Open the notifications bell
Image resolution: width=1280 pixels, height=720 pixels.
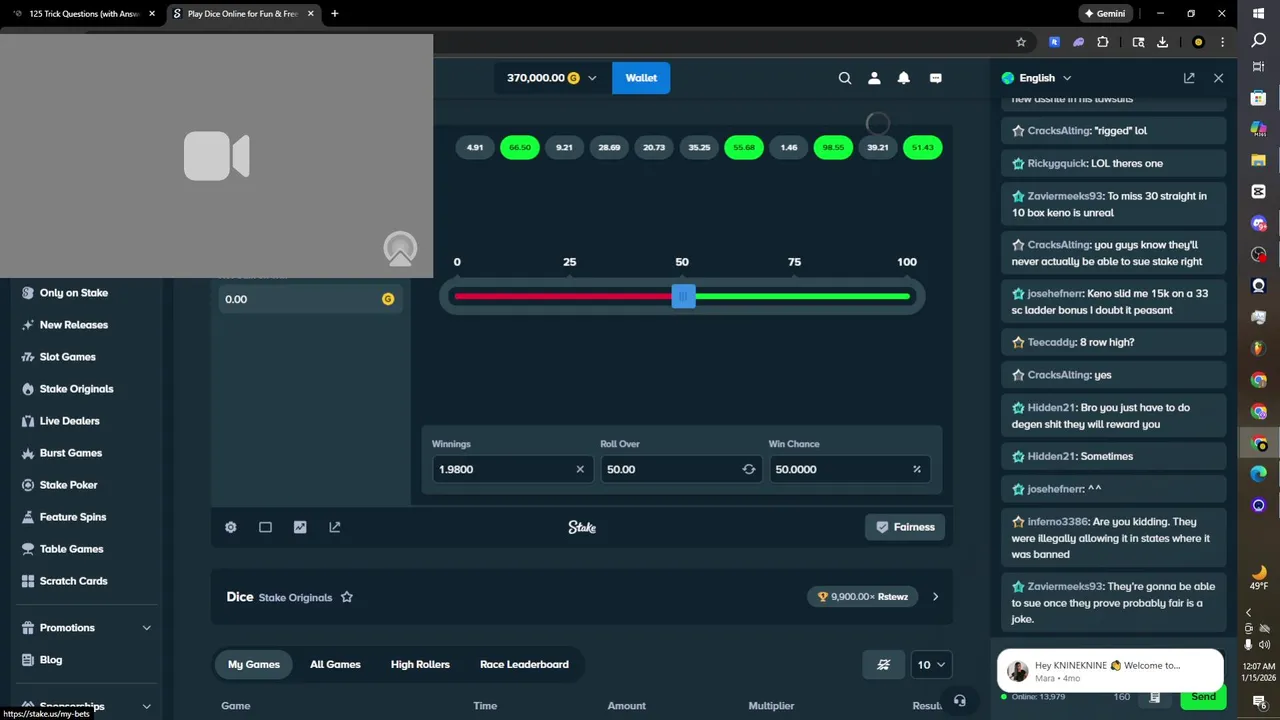[x=904, y=78]
